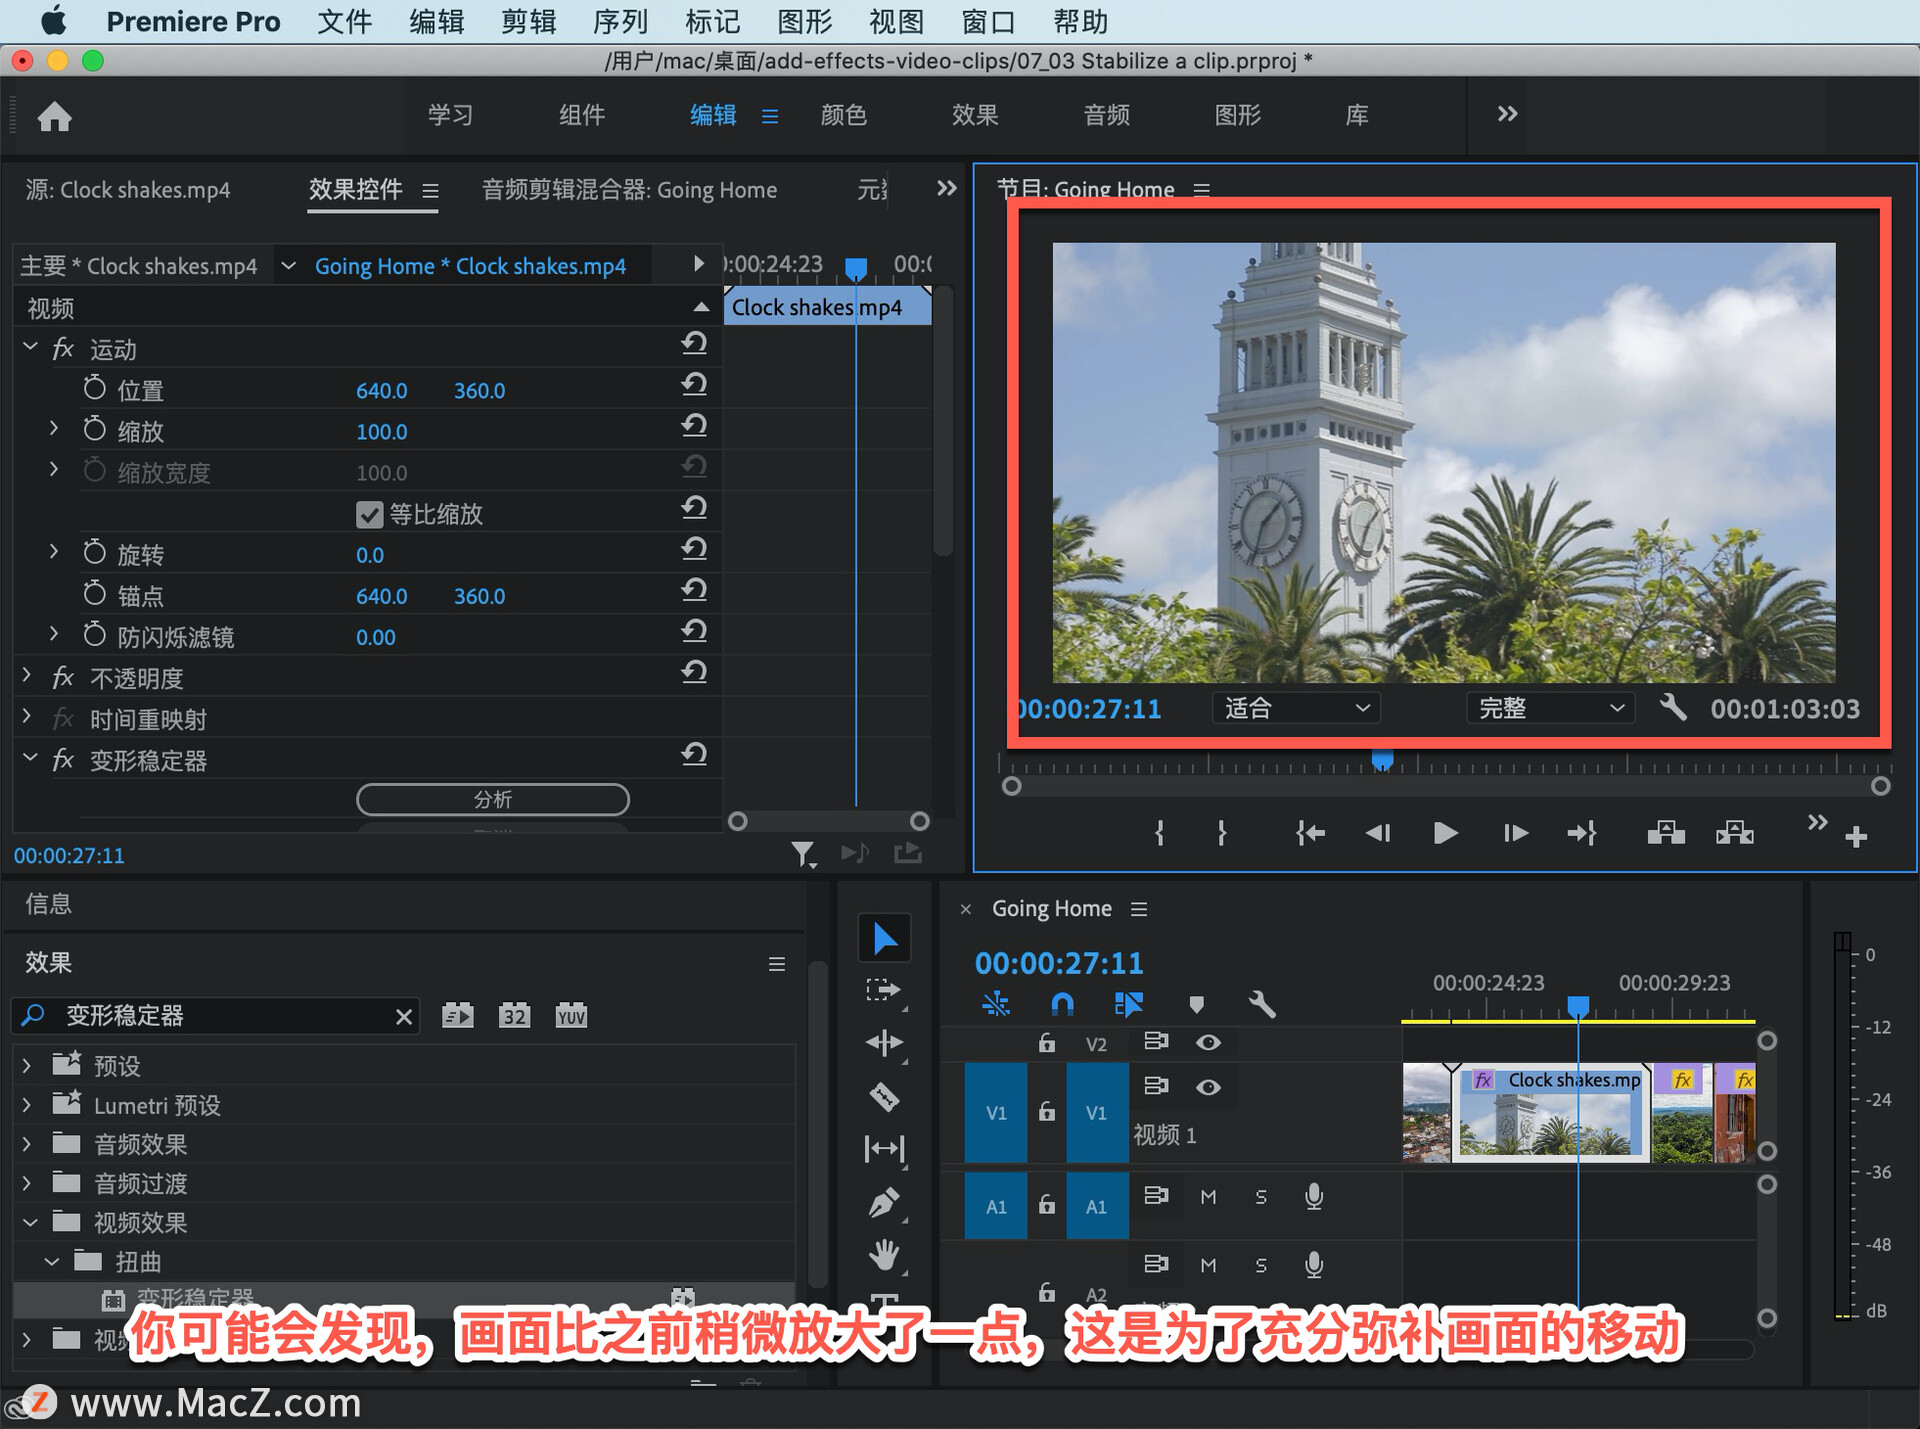Toggle timeline snapping magnet icon
Image resolution: width=1920 pixels, height=1429 pixels.
[1062, 1004]
